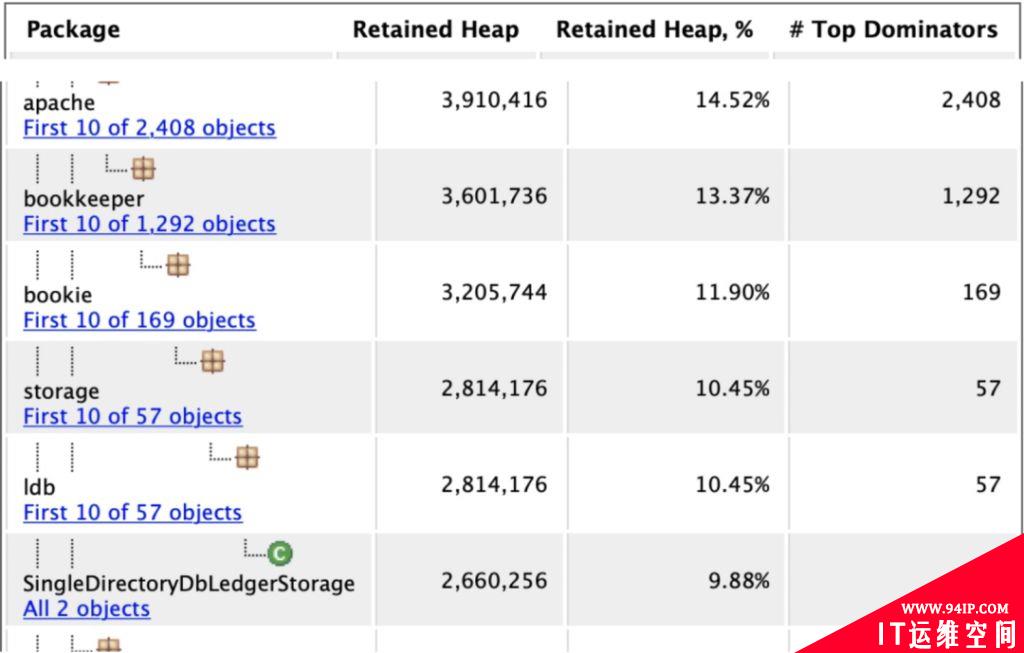This screenshot has height=653, width=1024.
Task: Click the 14.52% percentage cell
Action: click(x=731, y=100)
